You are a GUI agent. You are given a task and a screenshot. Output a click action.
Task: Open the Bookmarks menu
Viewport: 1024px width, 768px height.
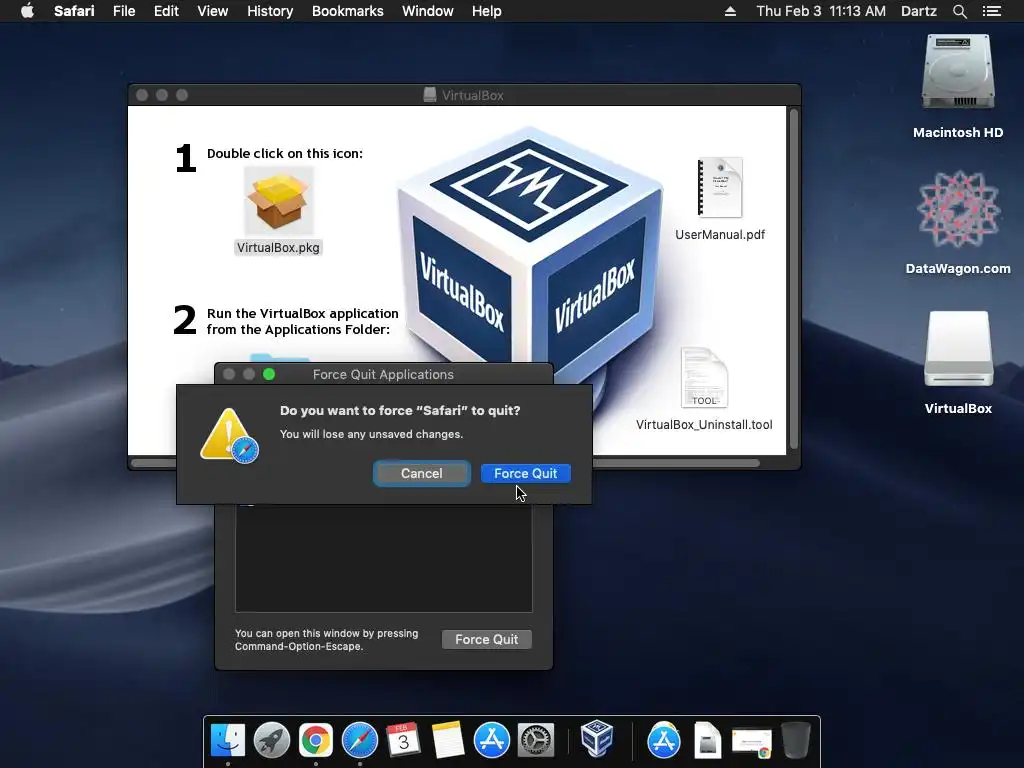click(347, 11)
